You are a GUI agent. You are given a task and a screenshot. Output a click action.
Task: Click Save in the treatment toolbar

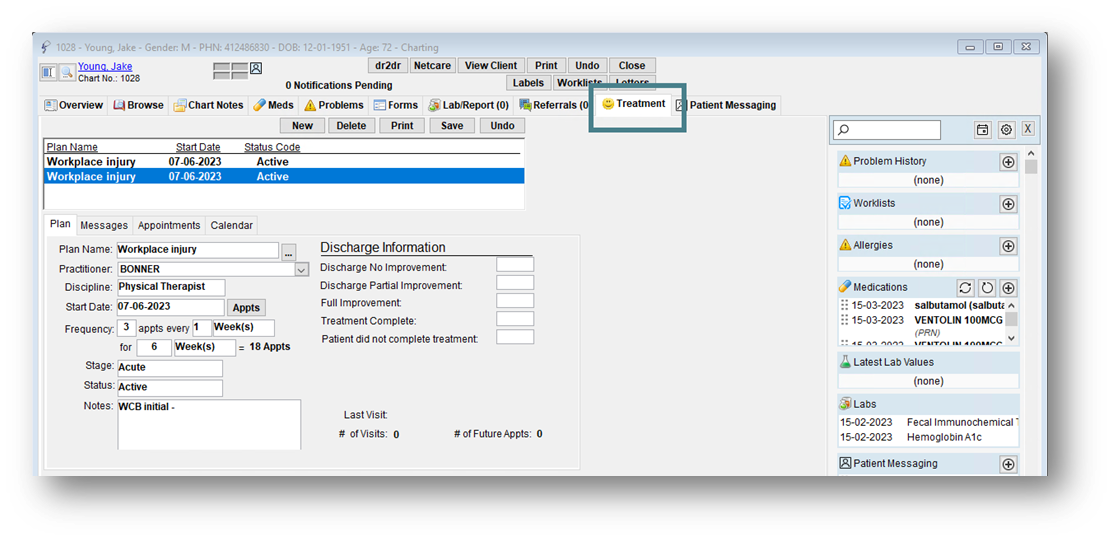pyautogui.click(x=452, y=126)
